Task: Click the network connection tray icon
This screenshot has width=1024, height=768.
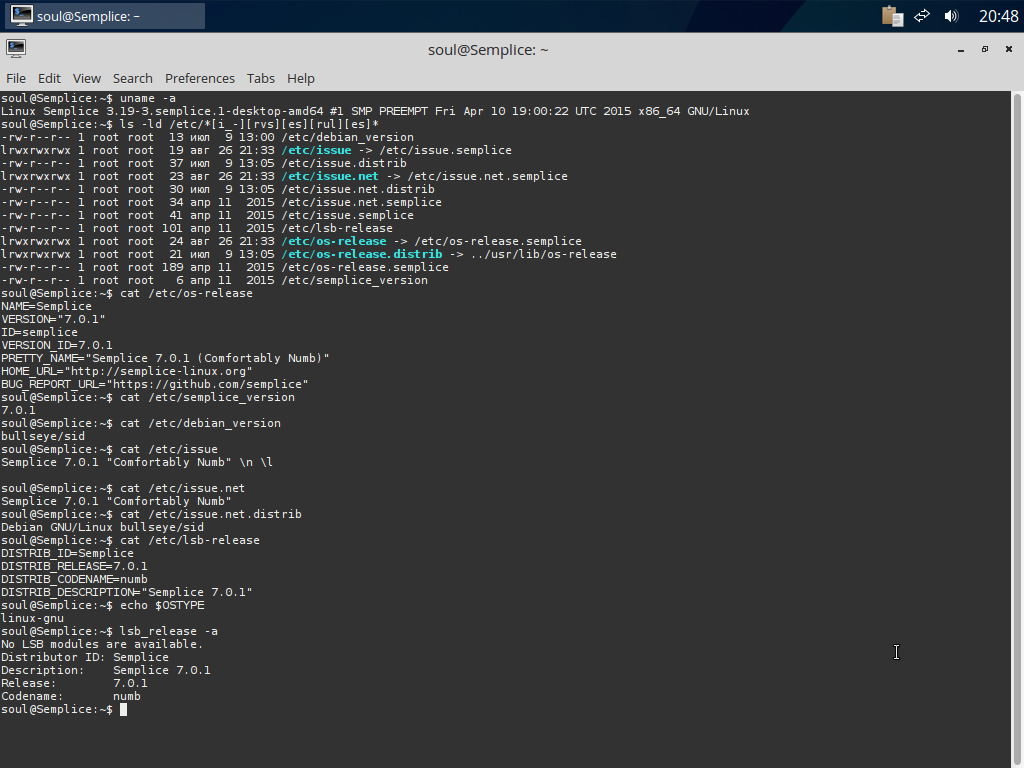Action: [x=921, y=16]
